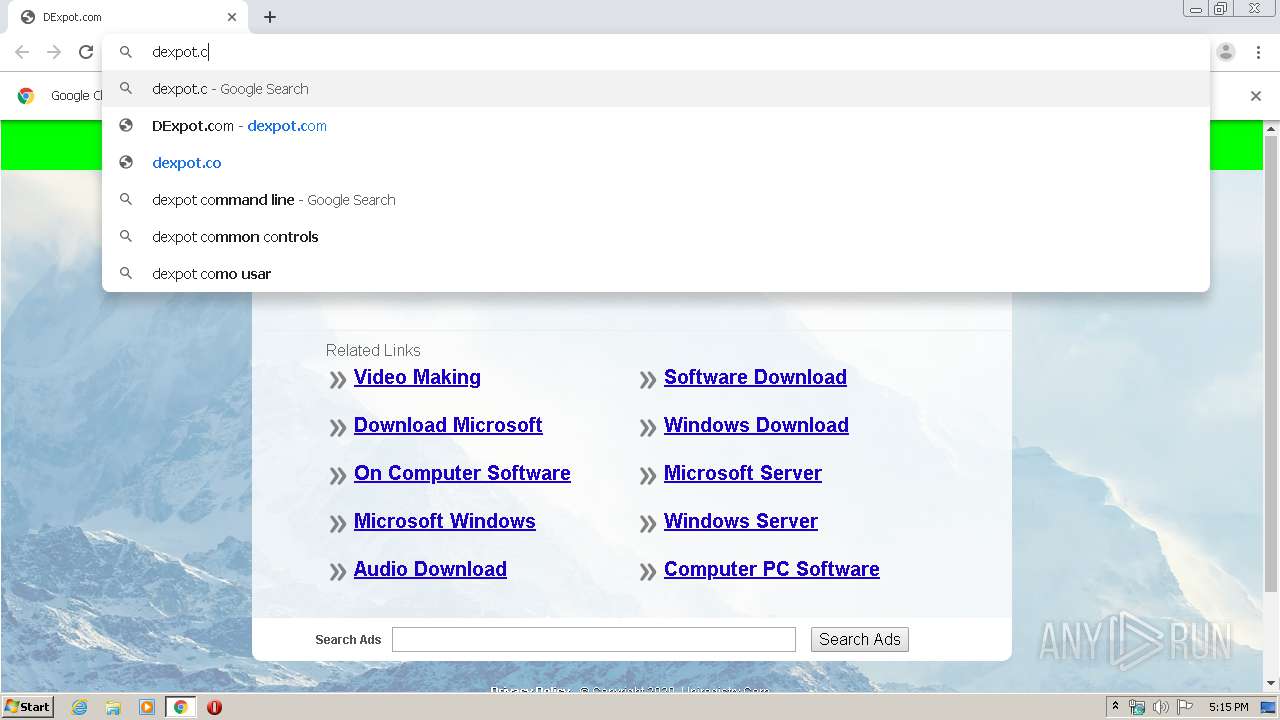
Task: Click the Chrome logo in info bar
Action: [x=26, y=96]
